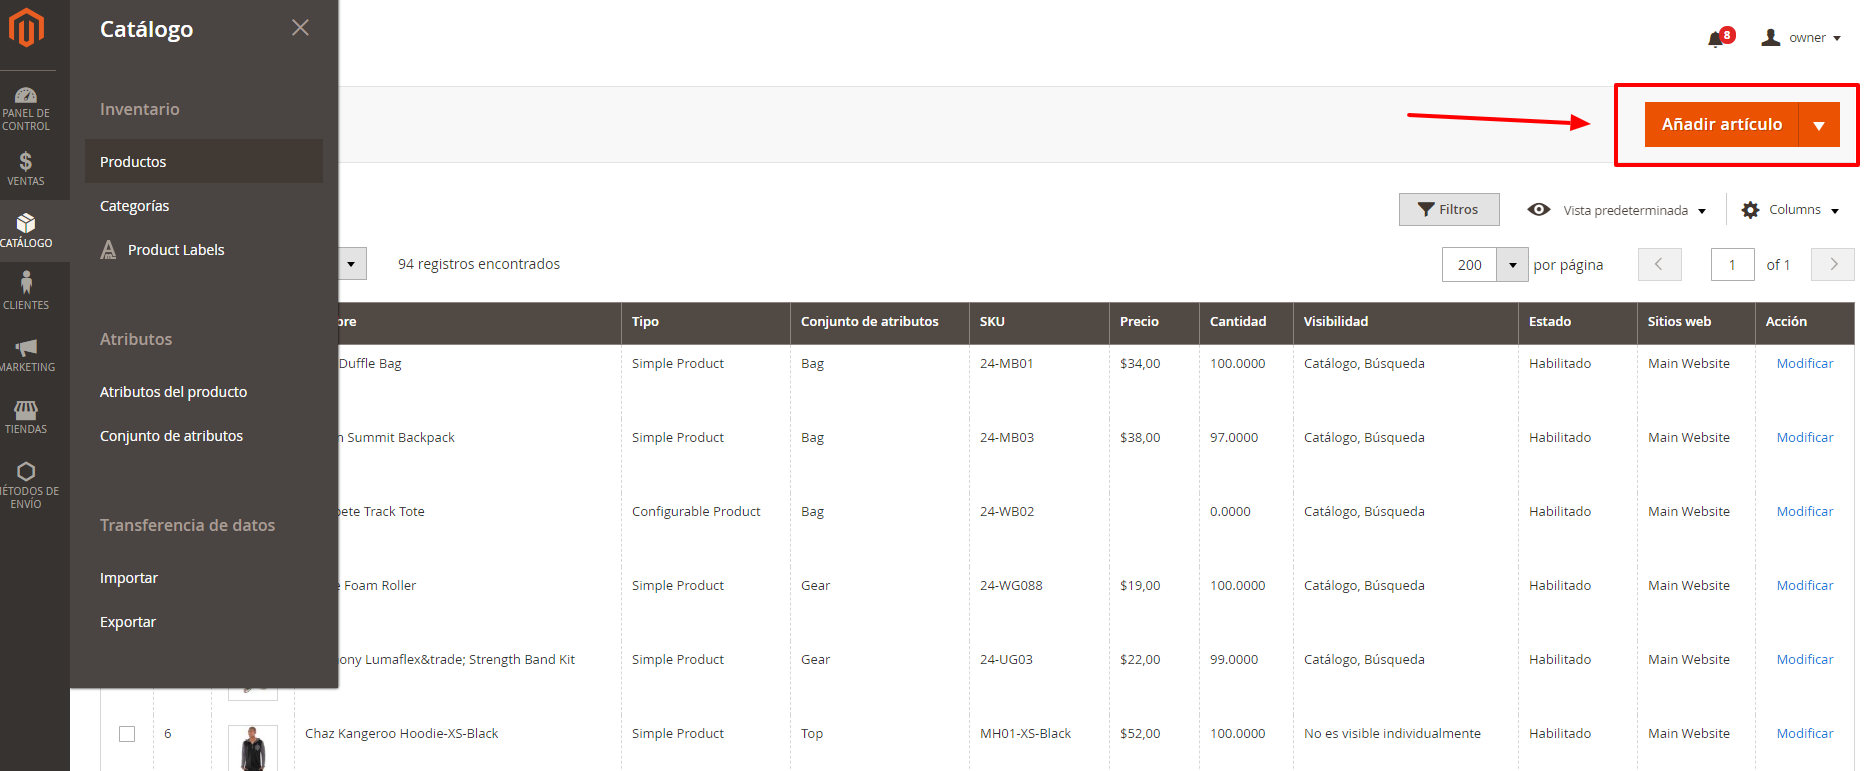The image size is (1867, 771).
Task: Click 'Chaz Kangeroo Hoodie-XS-Black' name
Action: tap(401, 733)
